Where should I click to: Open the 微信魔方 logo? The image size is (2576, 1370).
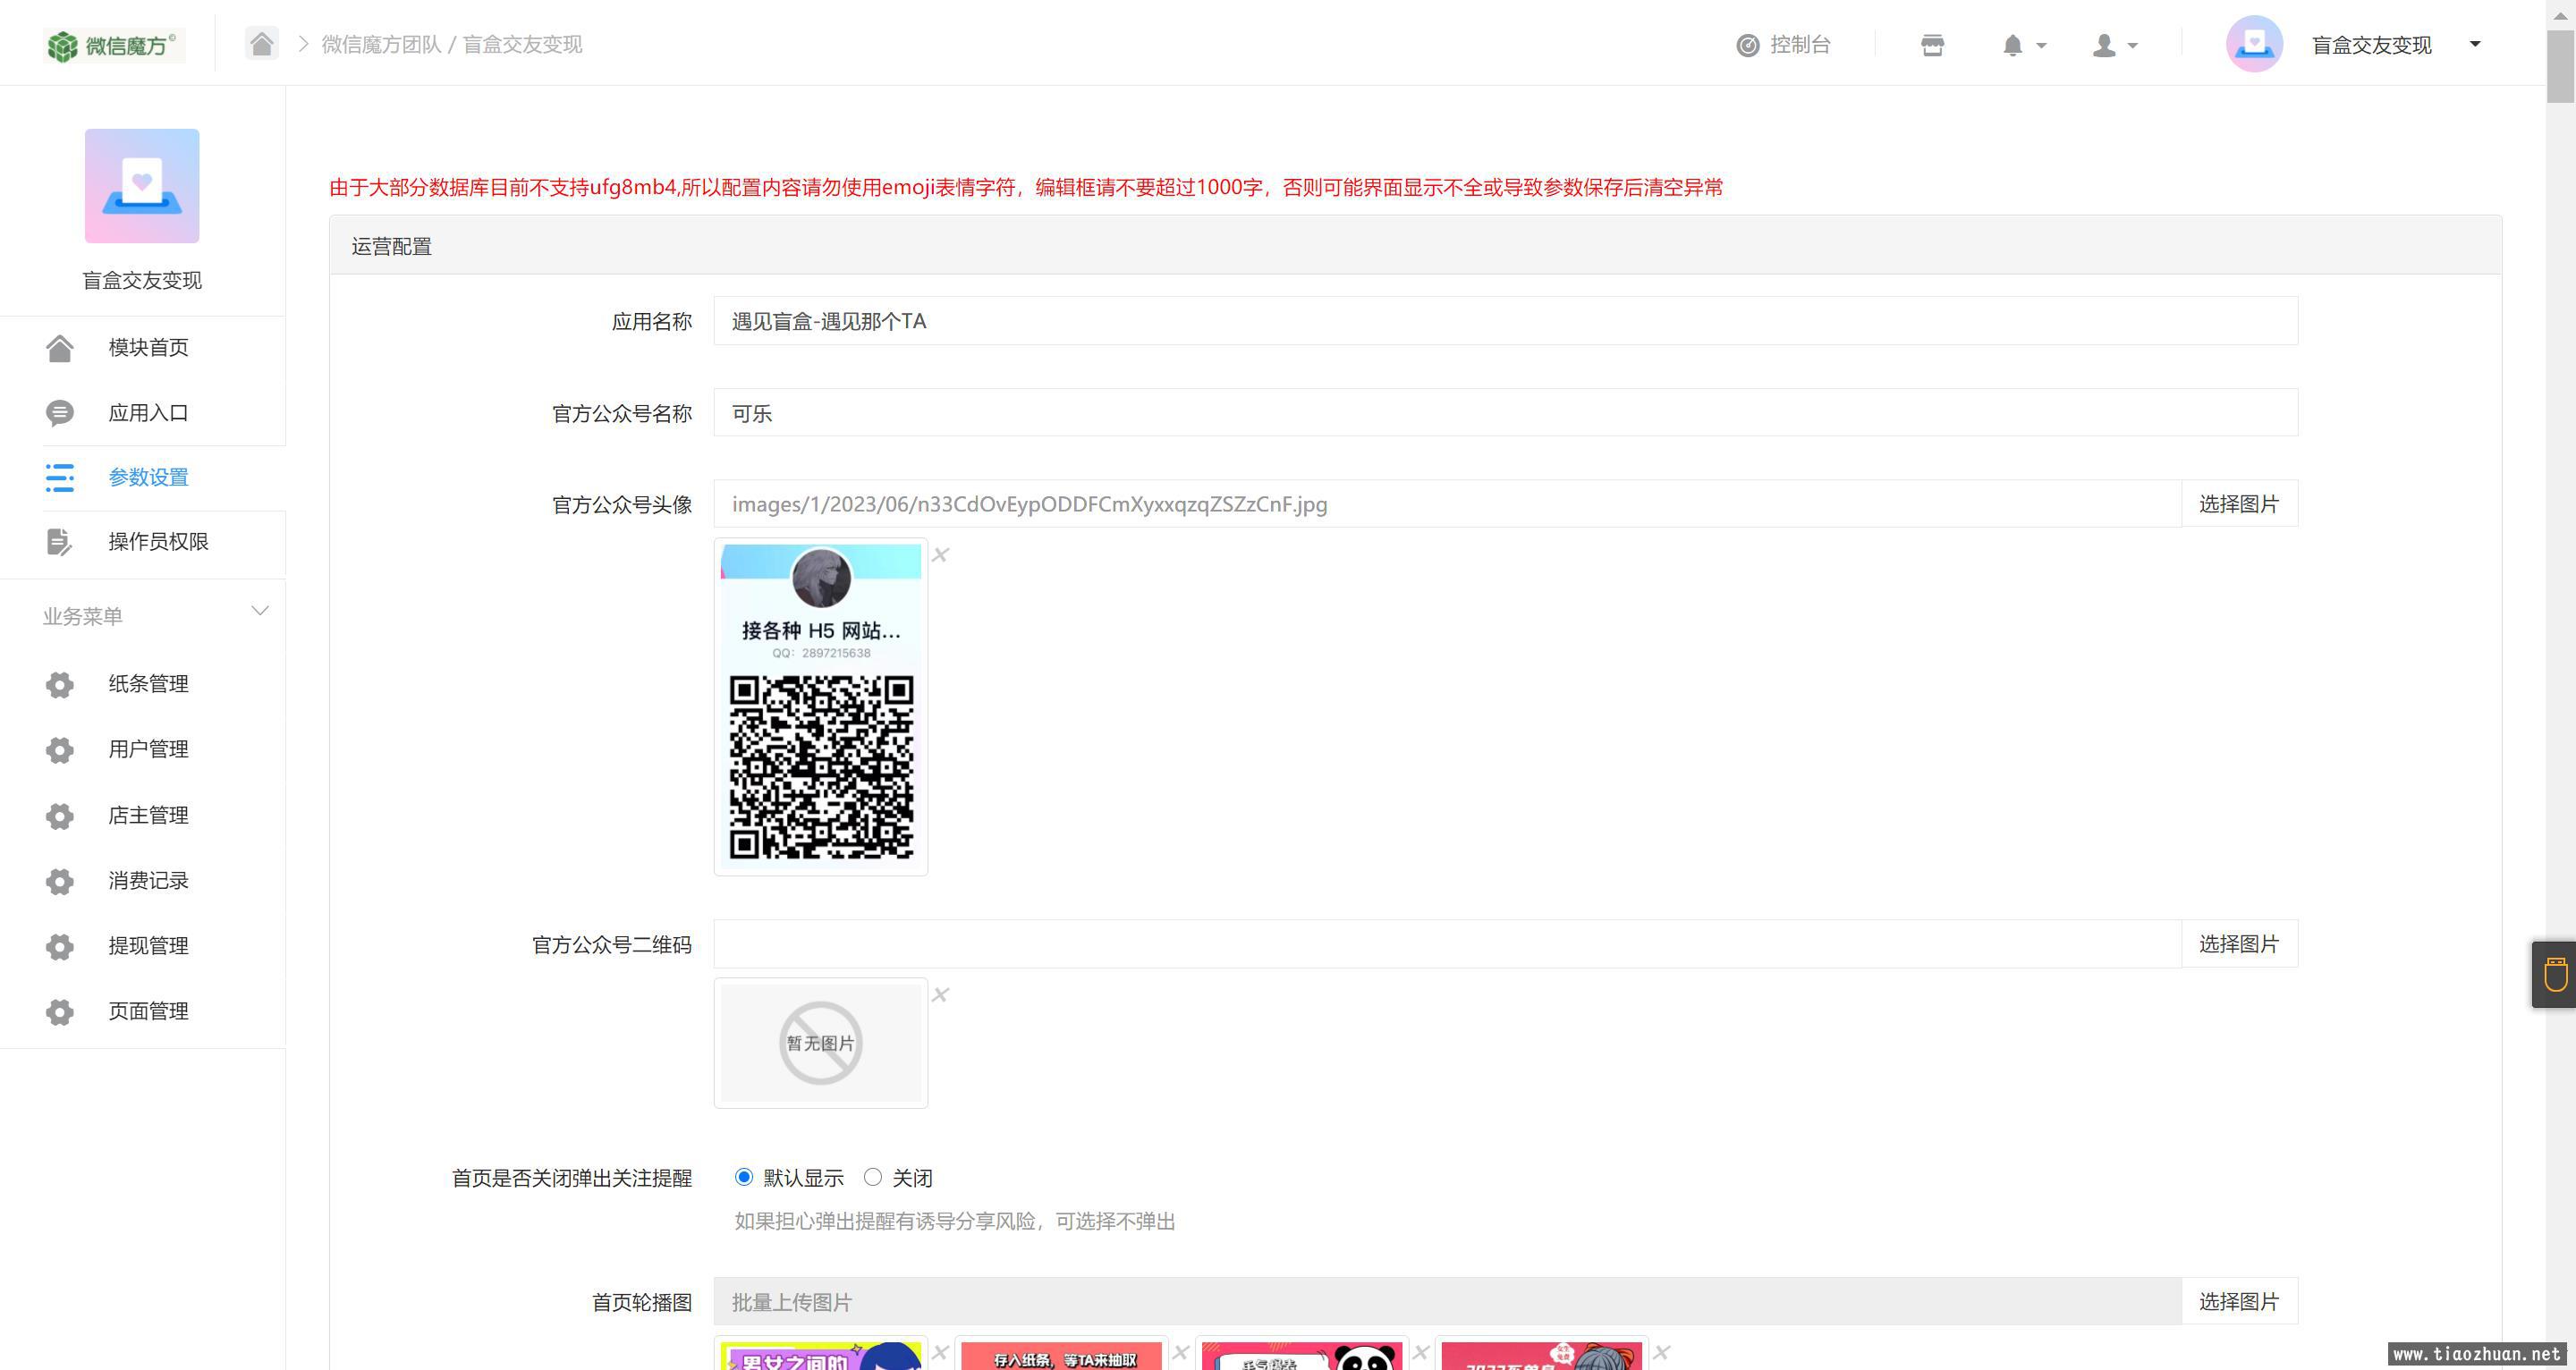(x=113, y=45)
